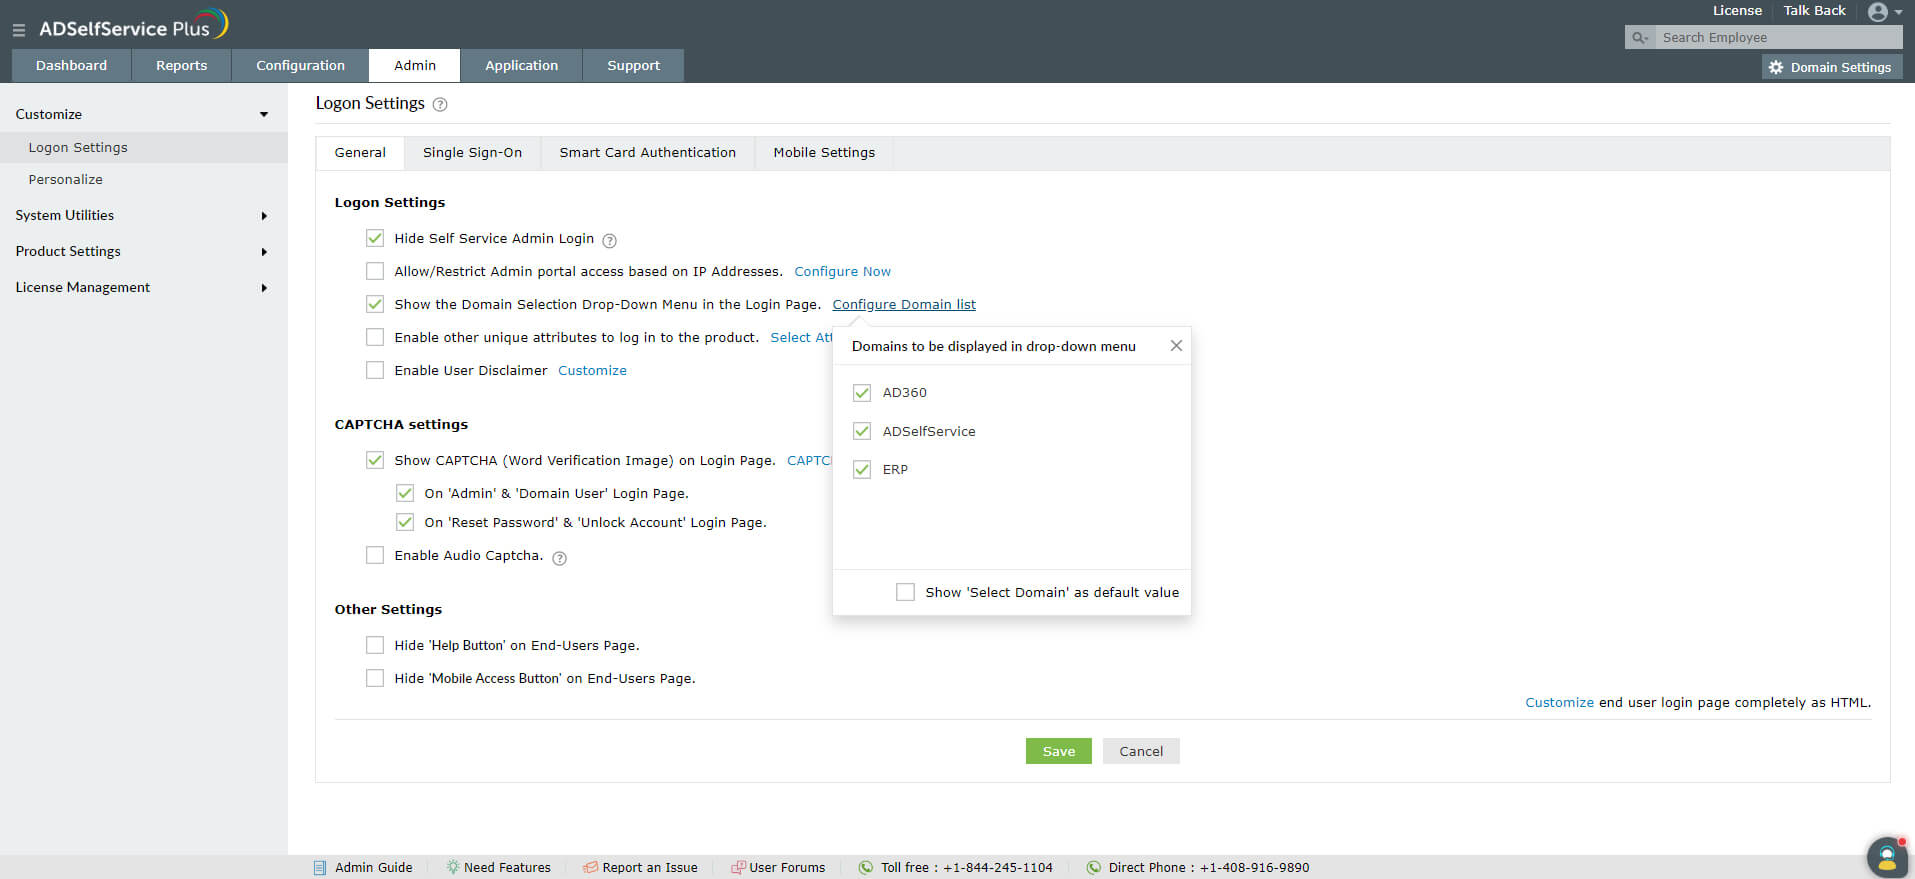Open the Configuration tab
The image size is (1915, 879).
300,65
